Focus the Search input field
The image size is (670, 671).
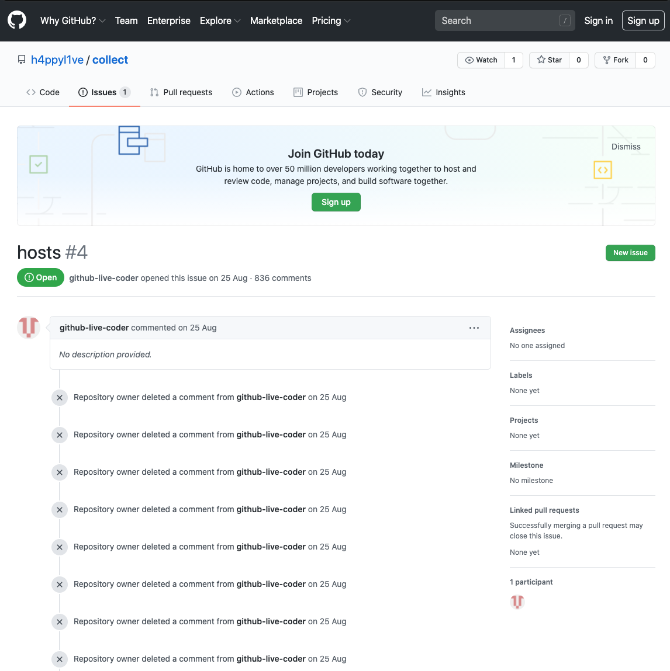coord(505,21)
